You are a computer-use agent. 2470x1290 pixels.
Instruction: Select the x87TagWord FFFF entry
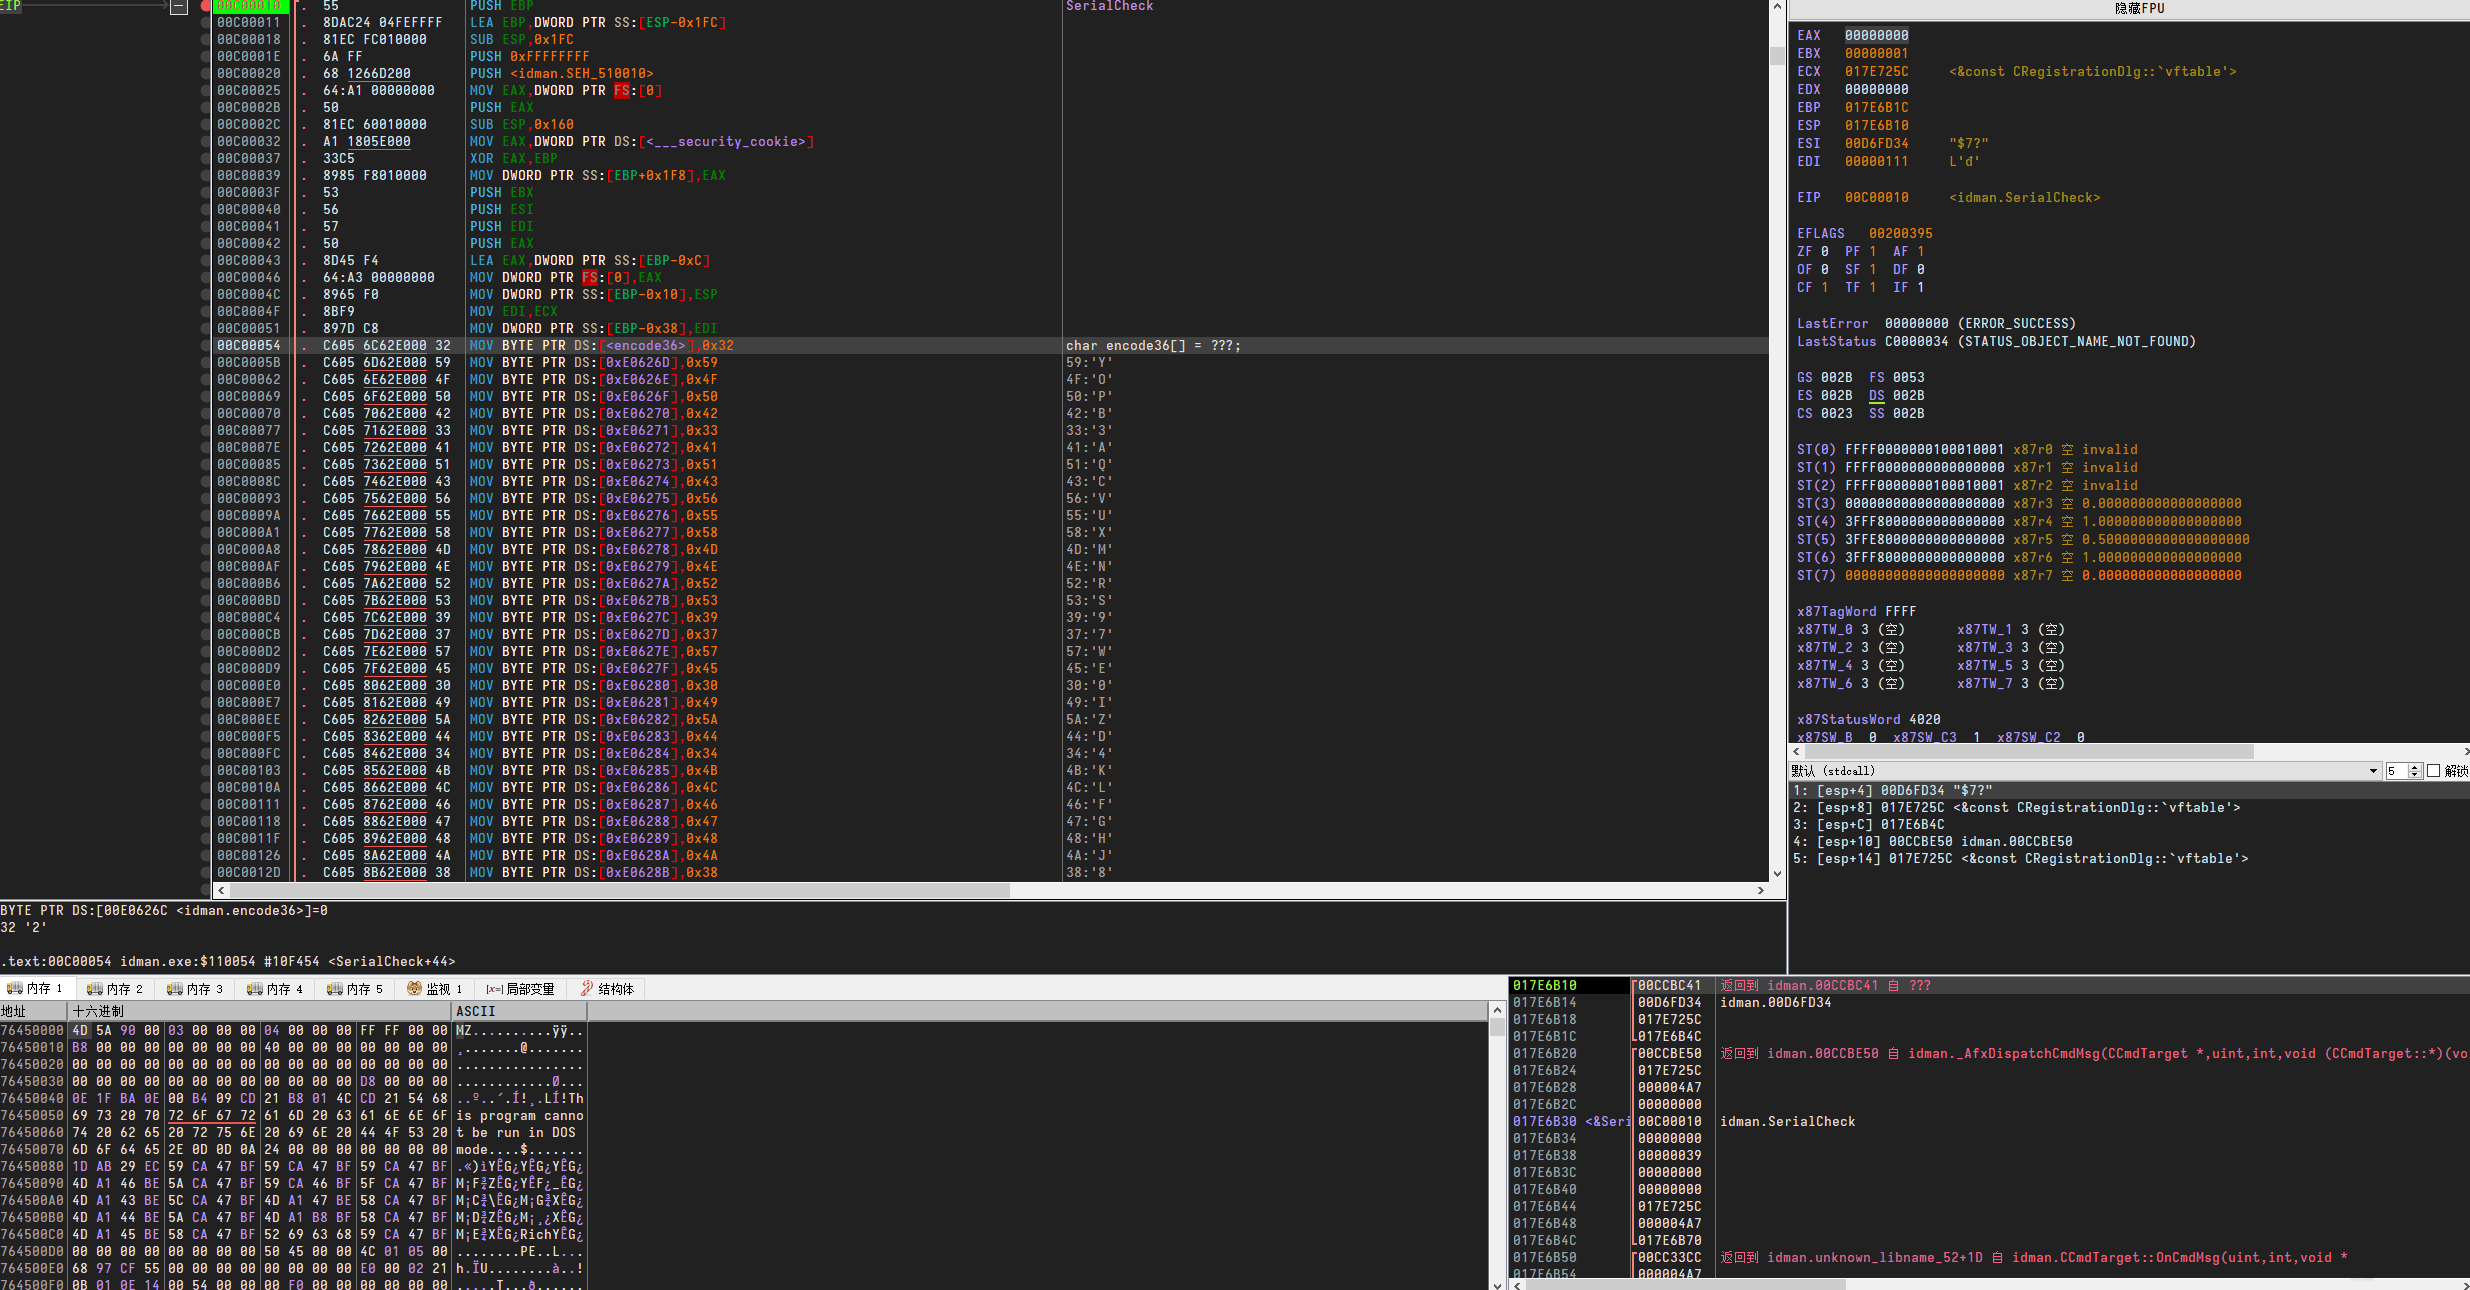pyautogui.click(x=1856, y=611)
